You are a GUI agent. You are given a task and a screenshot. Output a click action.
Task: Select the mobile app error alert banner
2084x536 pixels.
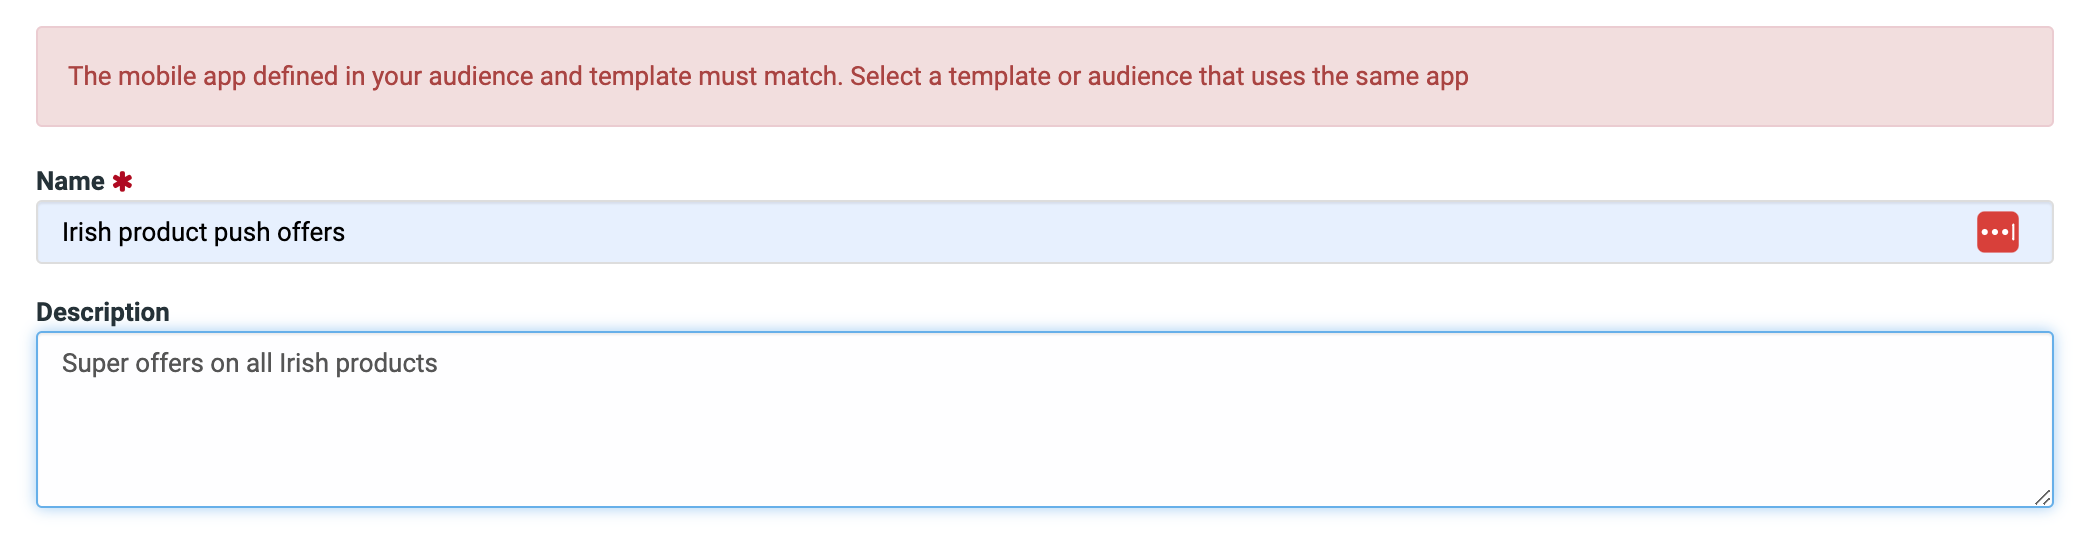[1044, 76]
